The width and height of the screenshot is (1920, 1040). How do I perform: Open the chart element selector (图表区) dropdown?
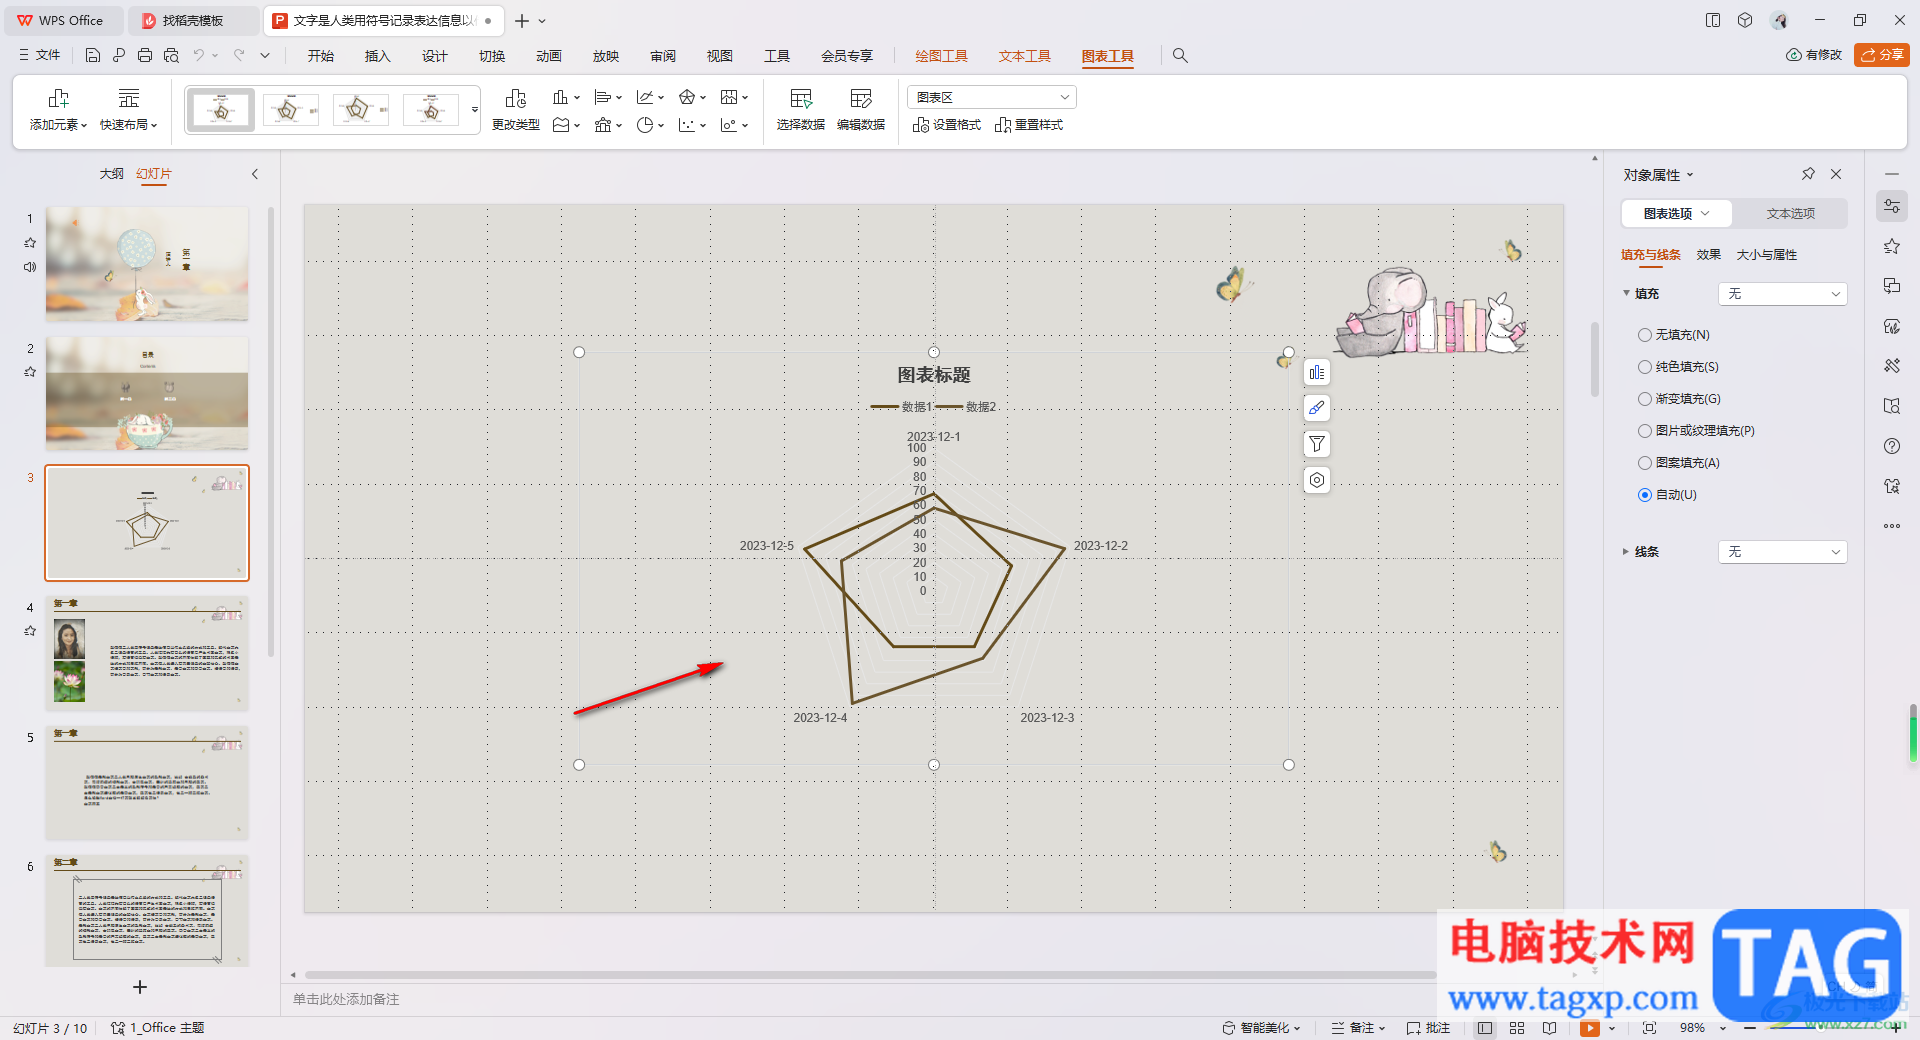coord(991,97)
